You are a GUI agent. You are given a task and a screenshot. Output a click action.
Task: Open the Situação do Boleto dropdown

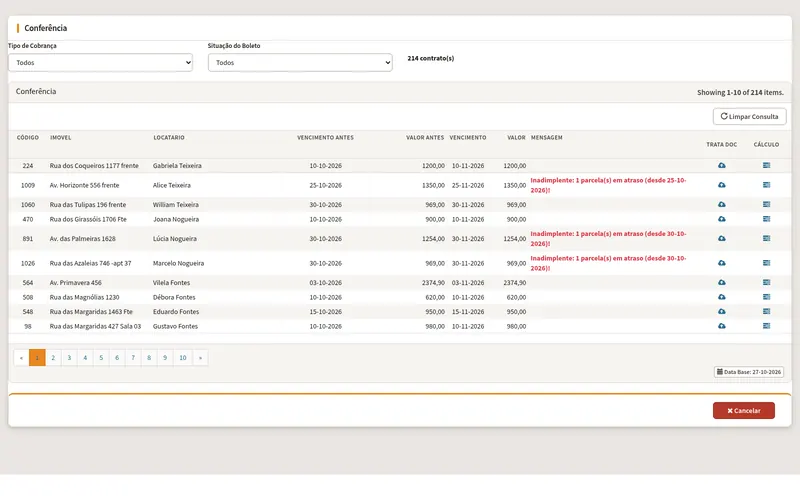pyautogui.click(x=300, y=63)
